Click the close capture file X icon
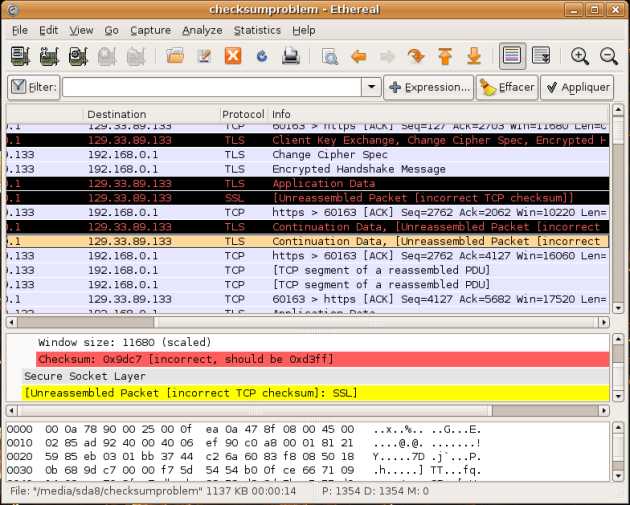This screenshot has width=630, height=505. coord(233,56)
